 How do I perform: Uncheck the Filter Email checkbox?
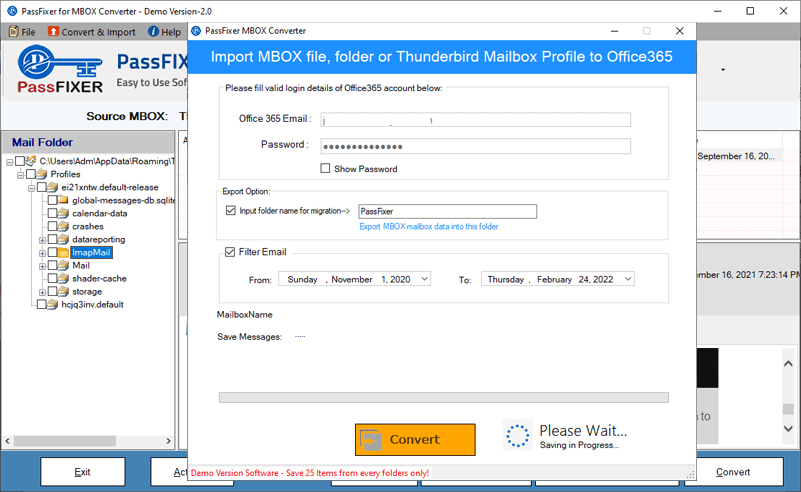pyautogui.click(x=230, y=252)
